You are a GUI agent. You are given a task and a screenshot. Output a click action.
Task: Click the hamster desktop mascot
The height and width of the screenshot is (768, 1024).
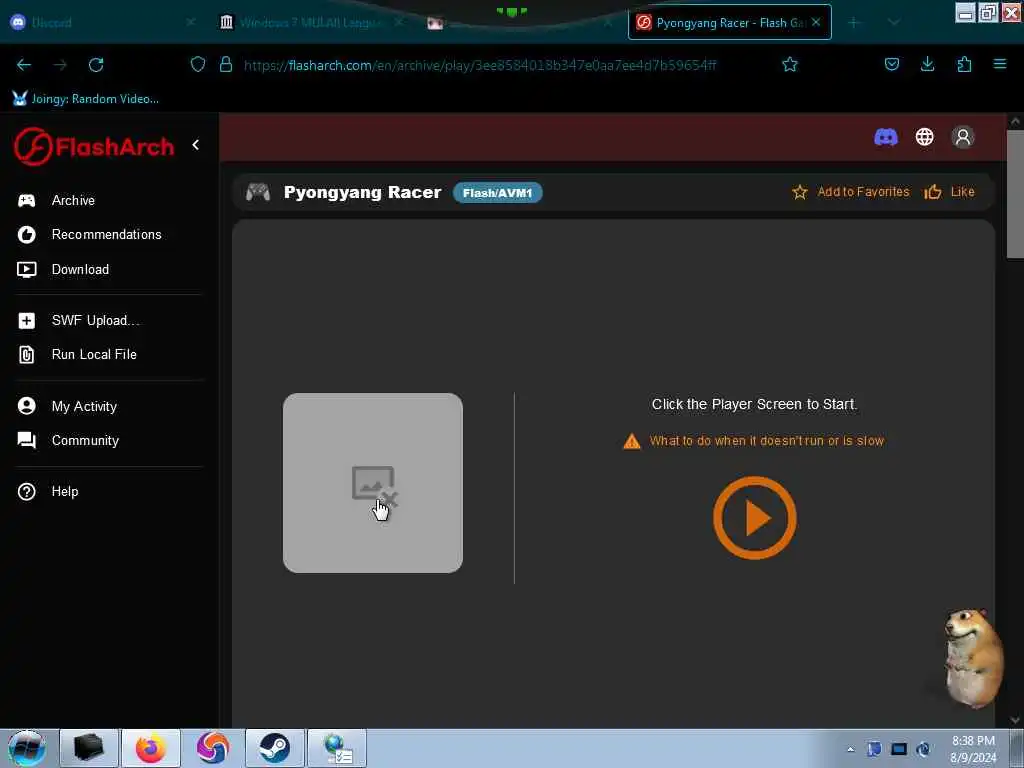(x=973, y=658)
